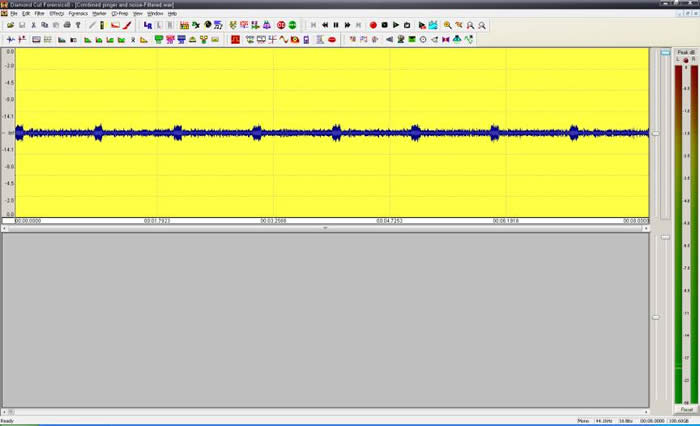Click the gray left-pointing triangle icon

tap(389, 40)
